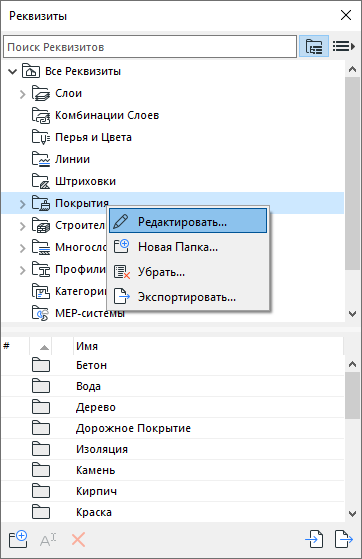Screen dimensions: 362x559
Task: Open the Линии tree item
Action: click(72, 159)
